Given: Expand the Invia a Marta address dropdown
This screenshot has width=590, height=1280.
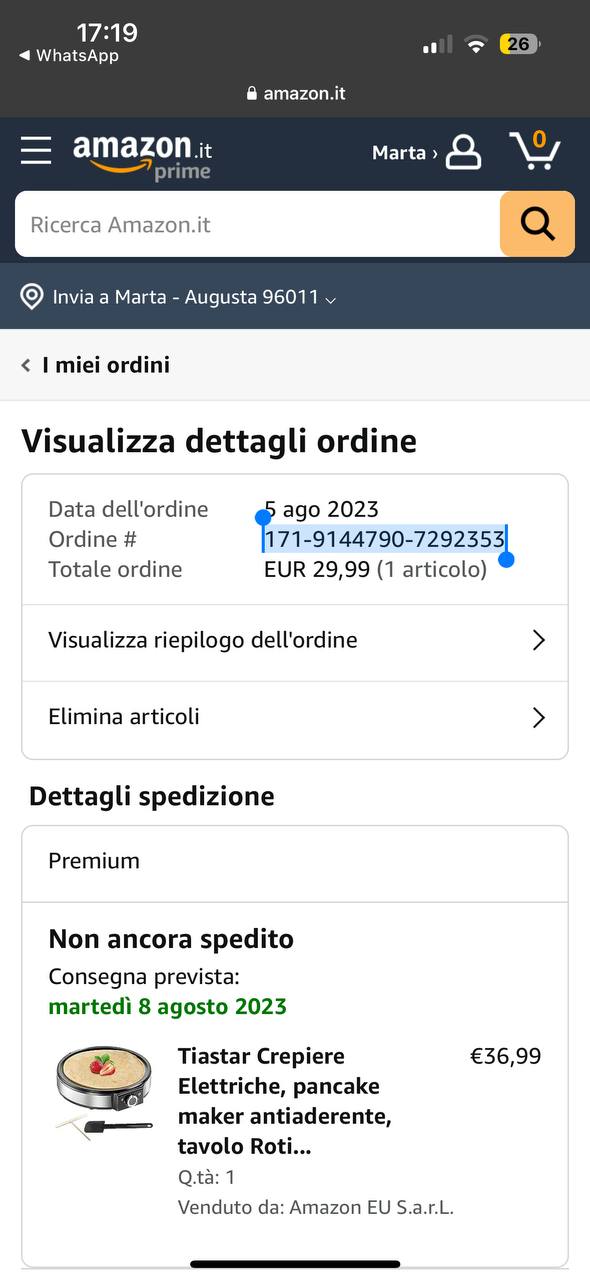Looking at the screenshot, I should click(331, 299).
